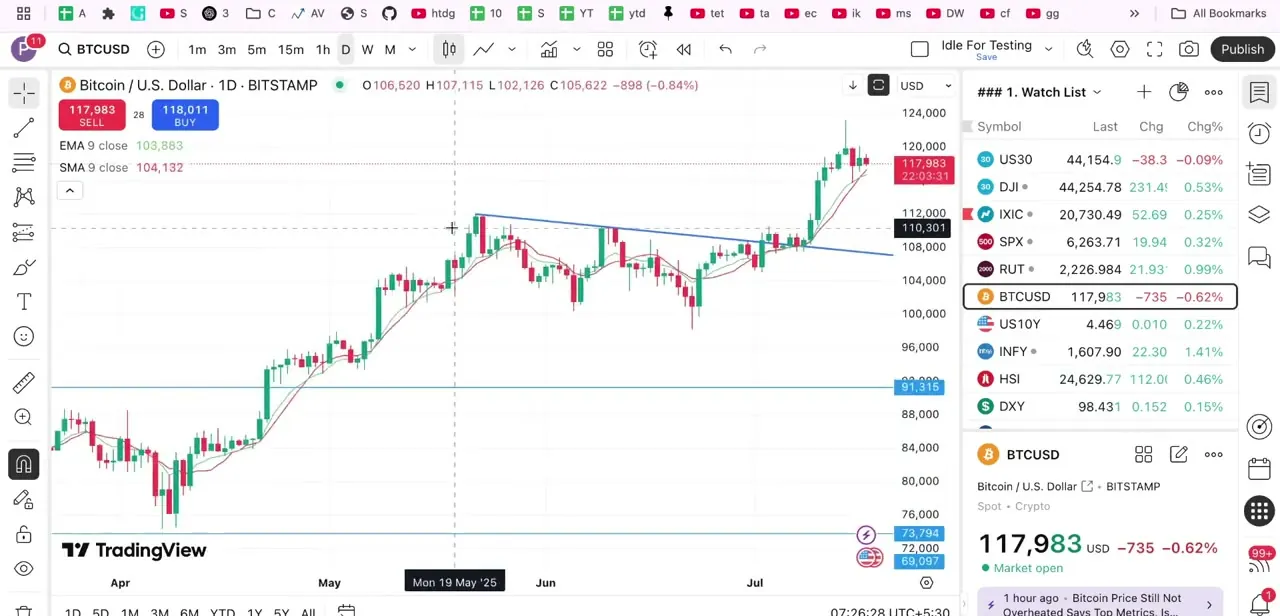Click the Publish button

(x=1242, y=49)
